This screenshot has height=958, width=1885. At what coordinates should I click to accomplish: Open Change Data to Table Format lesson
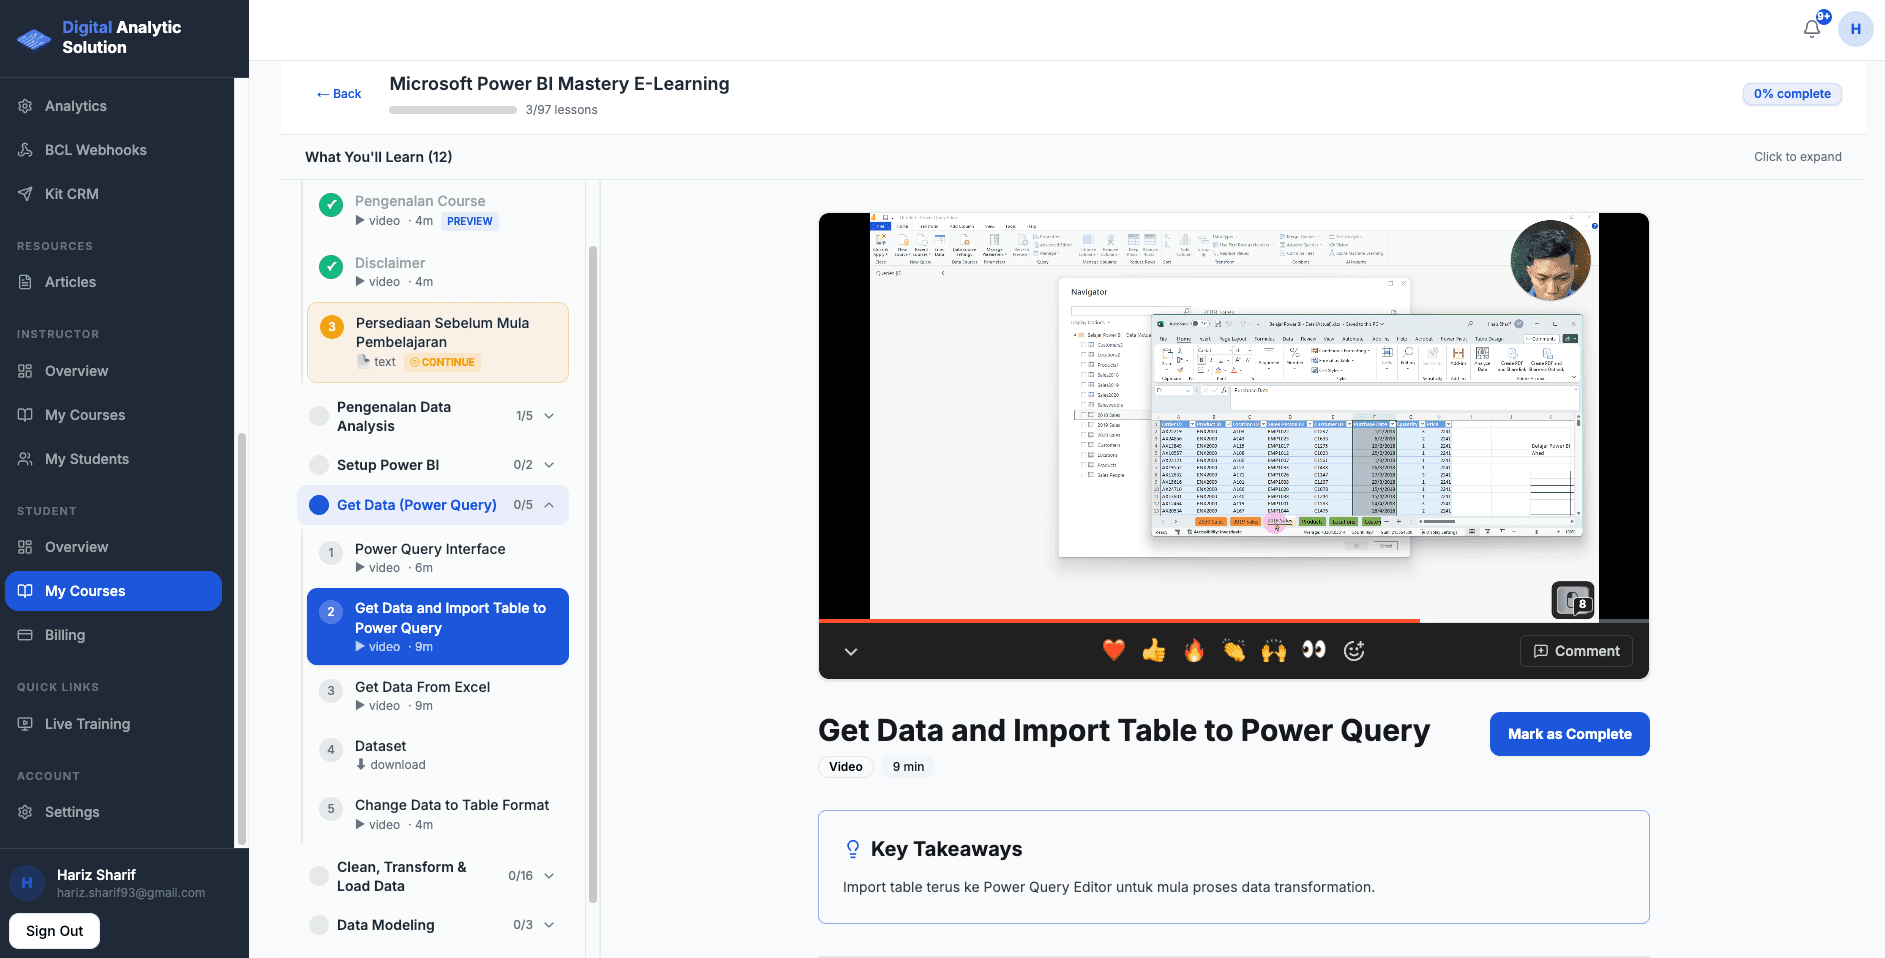438,814
